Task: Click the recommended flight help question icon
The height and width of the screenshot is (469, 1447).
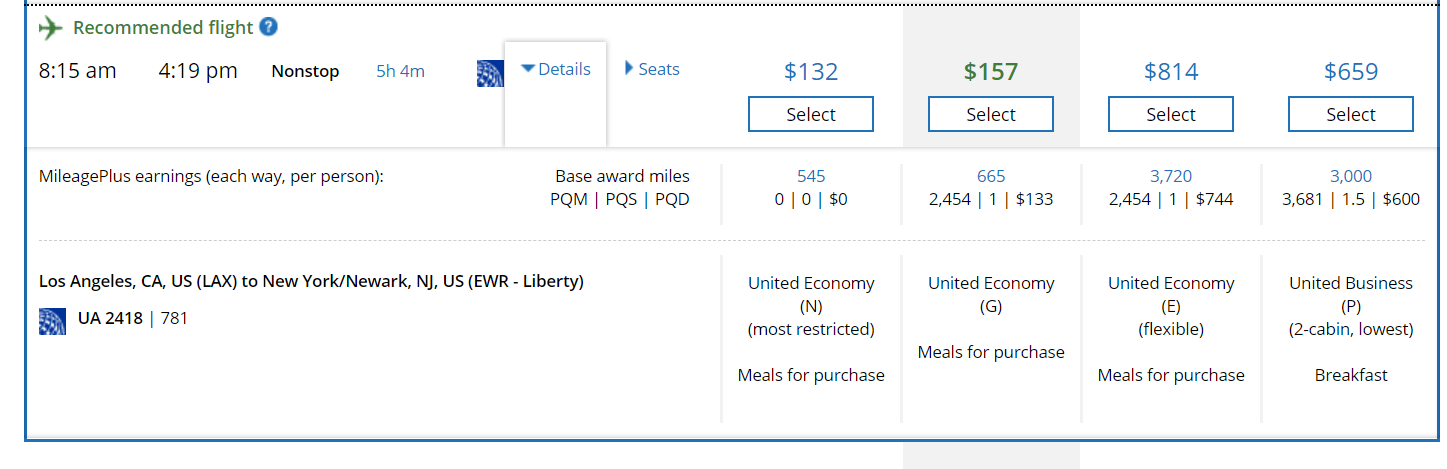Action: (268, 27)
